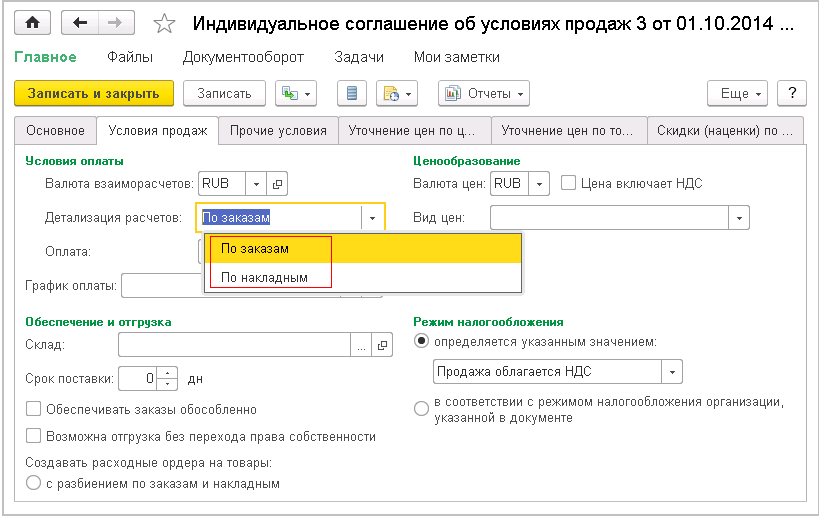
Task: Open the Документооборот menu section
Action: click(243, 57)
